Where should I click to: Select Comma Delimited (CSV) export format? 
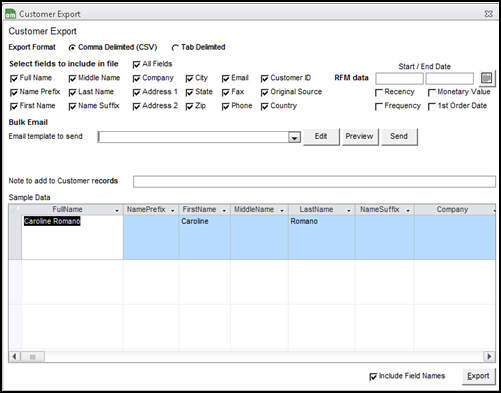point(72,48)
